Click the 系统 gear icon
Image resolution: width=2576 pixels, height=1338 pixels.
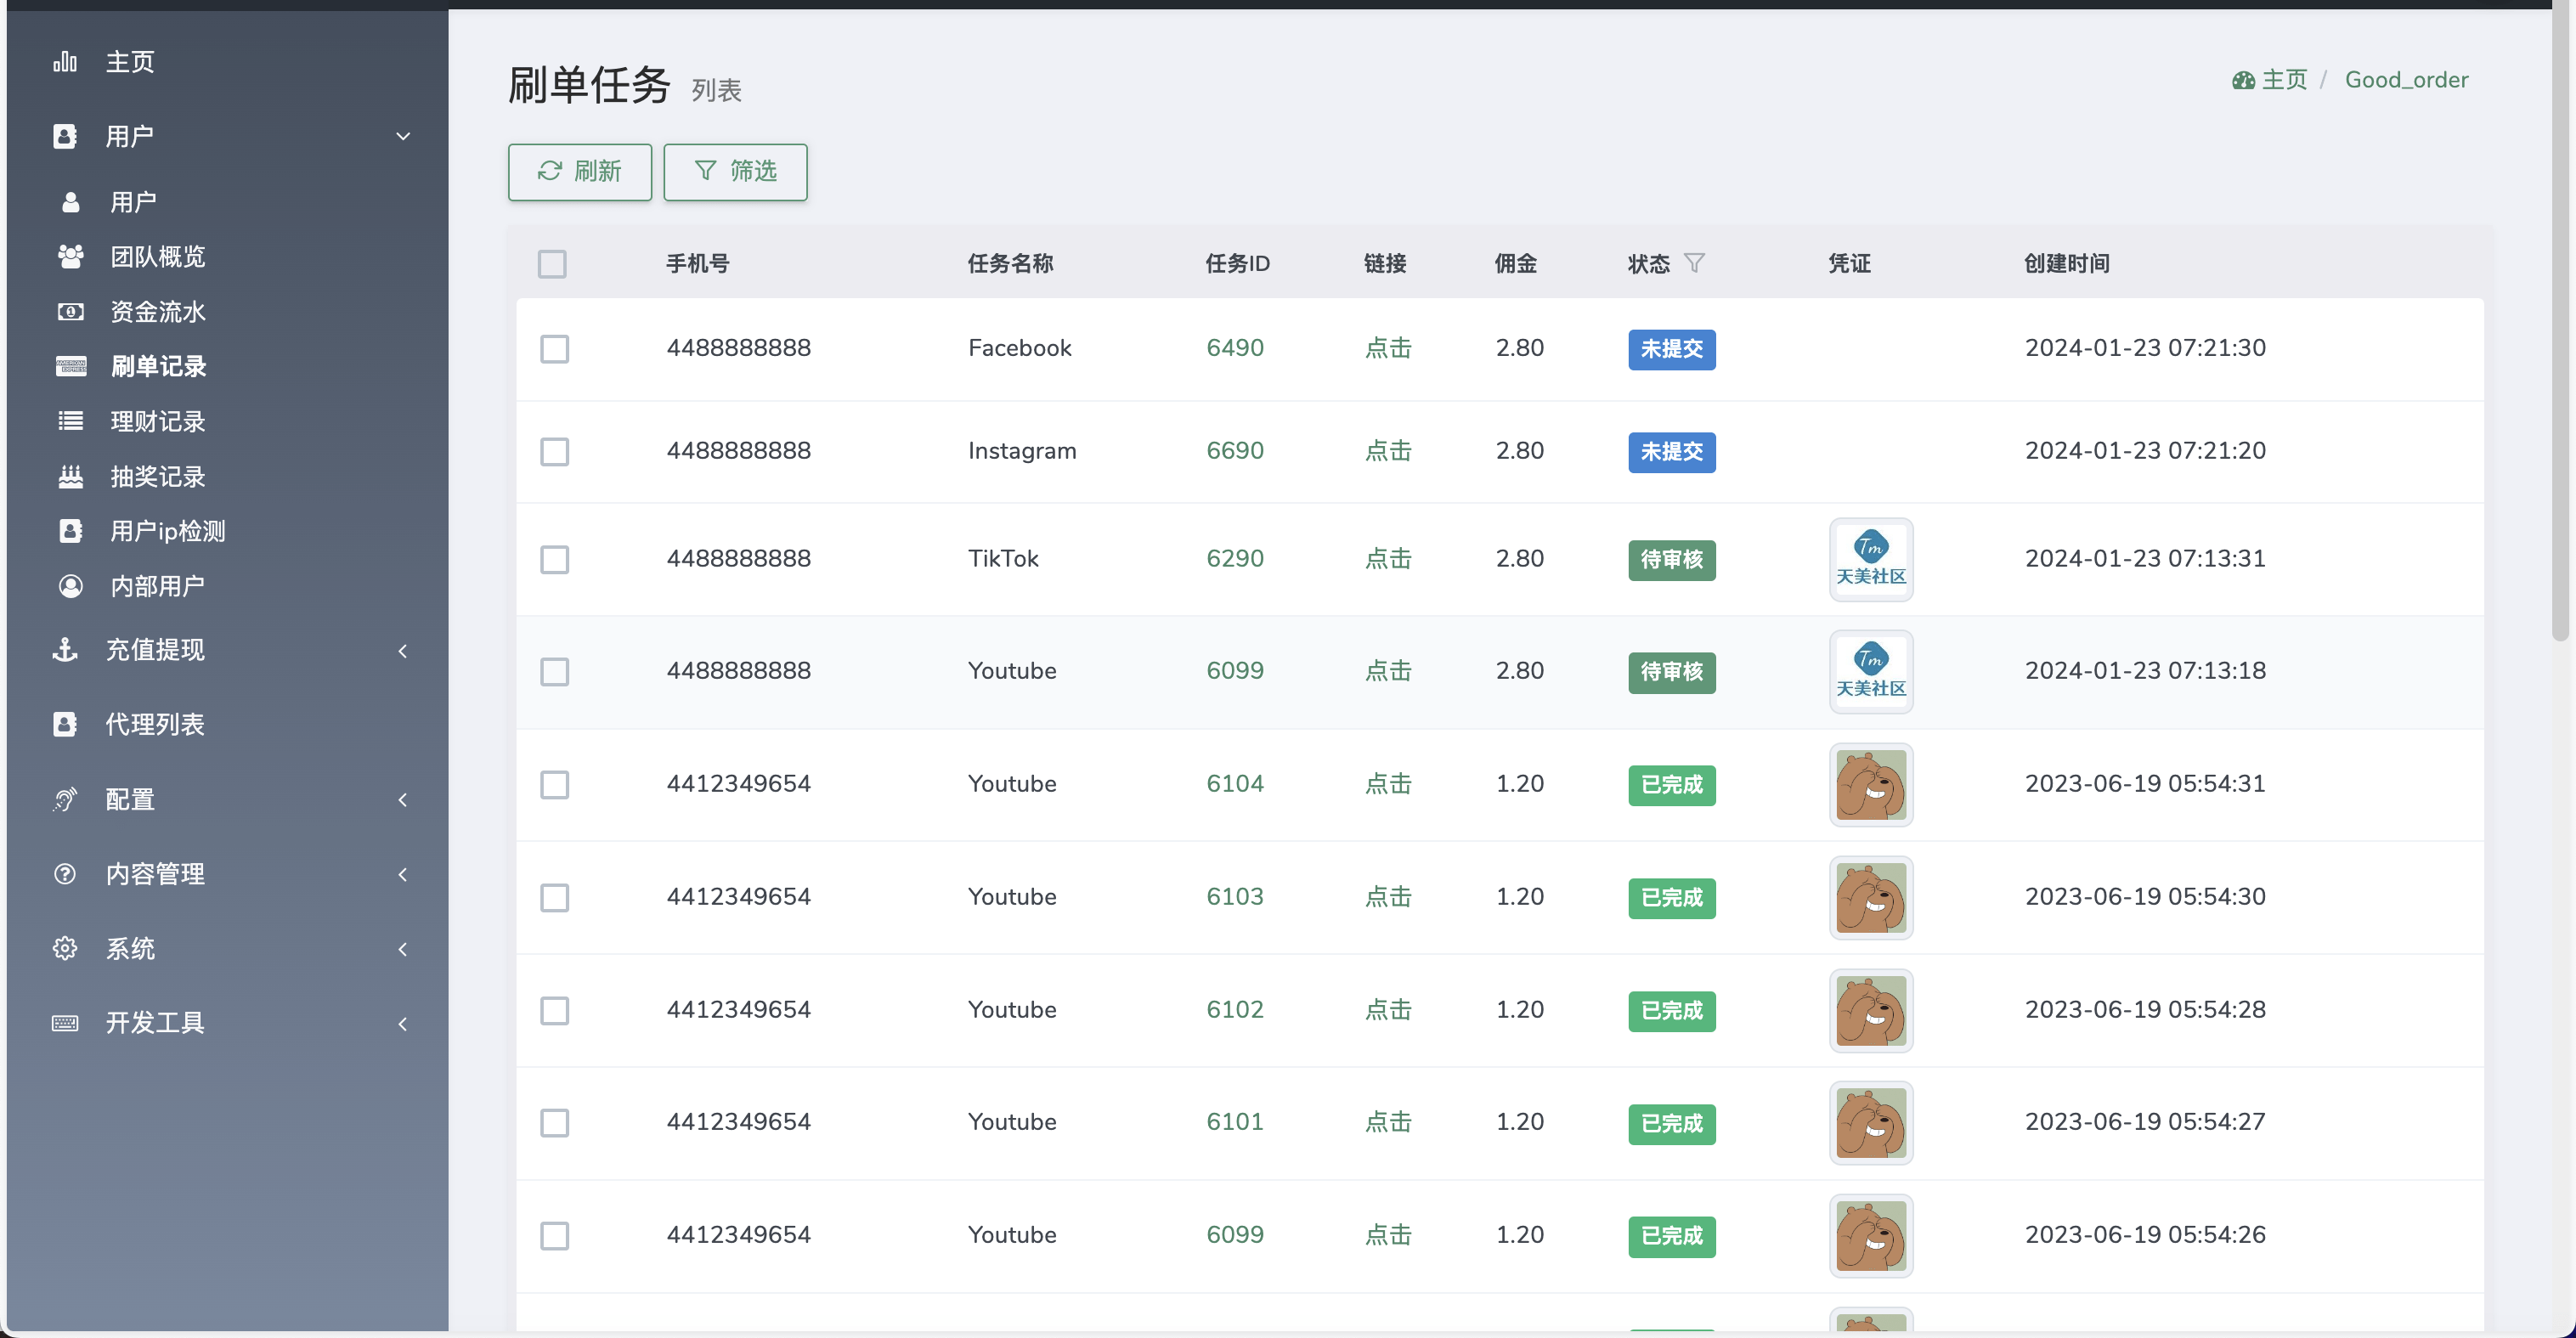point(65,948)
